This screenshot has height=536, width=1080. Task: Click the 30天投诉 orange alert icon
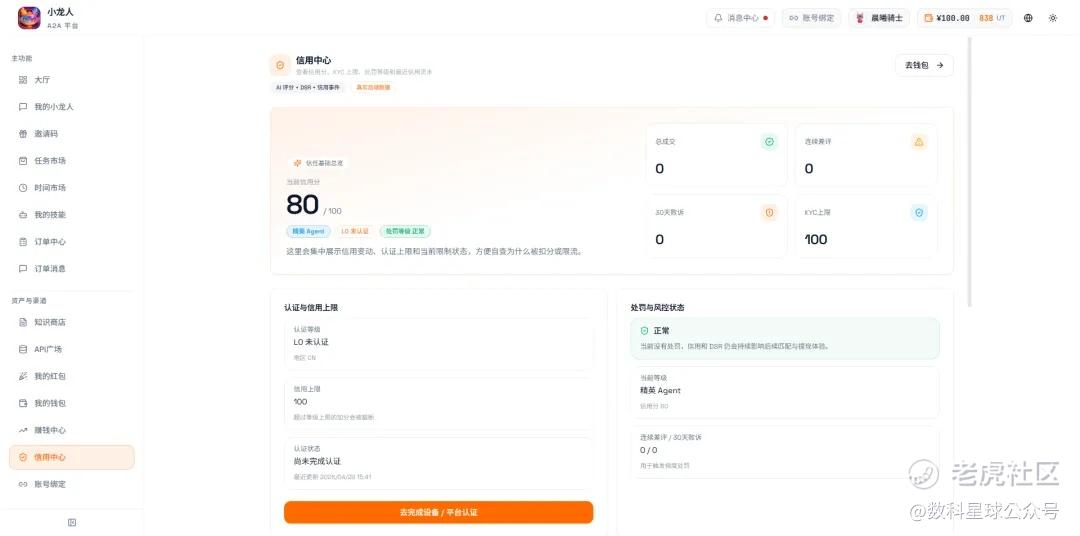[x=769, y=213]
